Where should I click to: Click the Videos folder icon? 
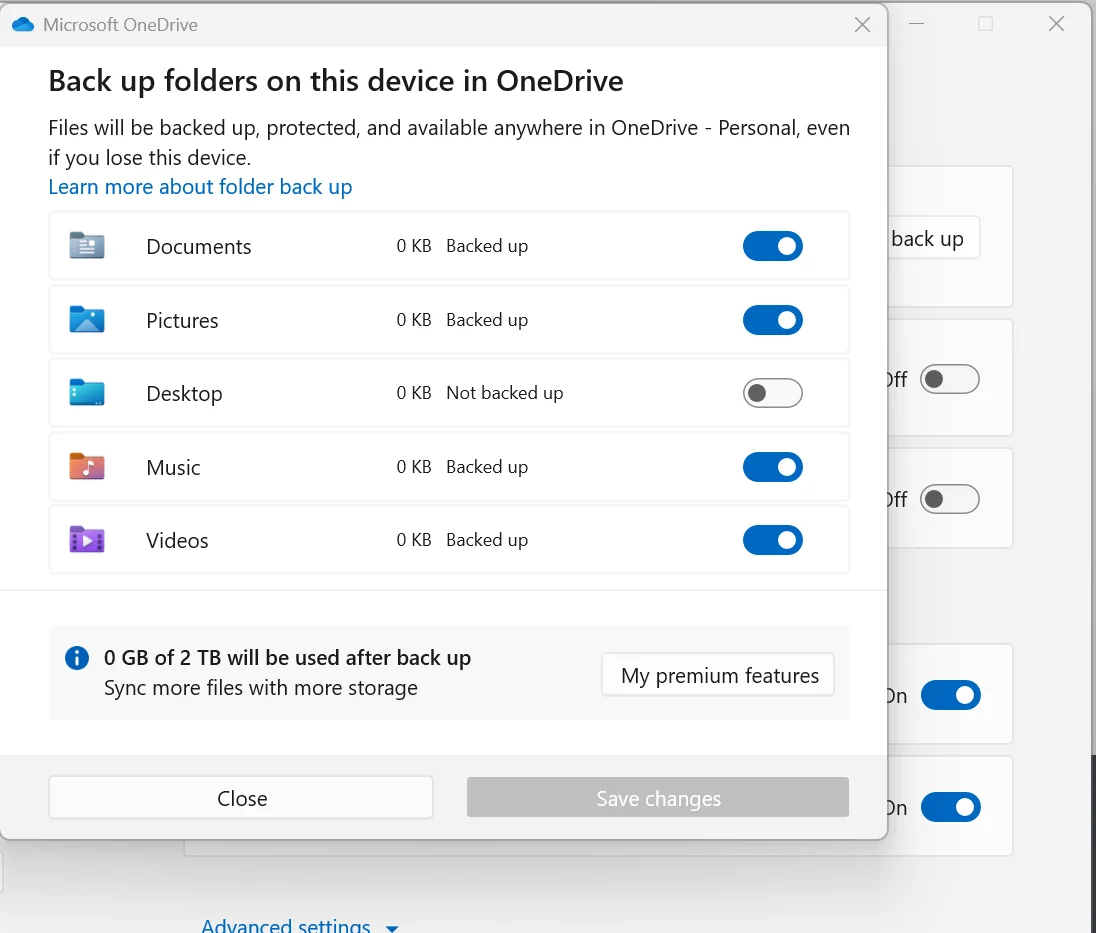point(87,540)
